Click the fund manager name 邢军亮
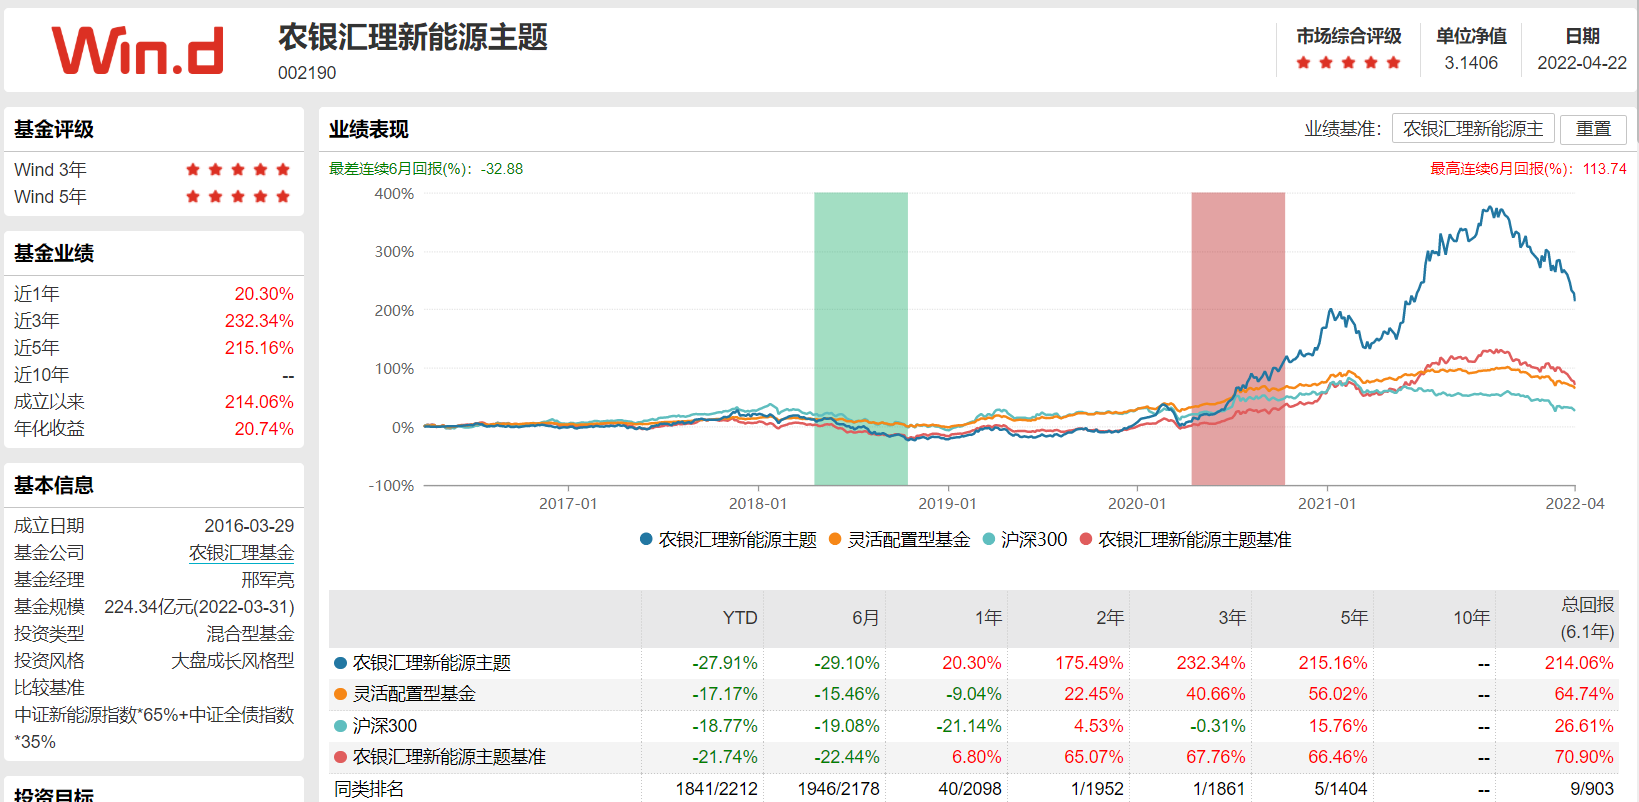 point(267,580)
